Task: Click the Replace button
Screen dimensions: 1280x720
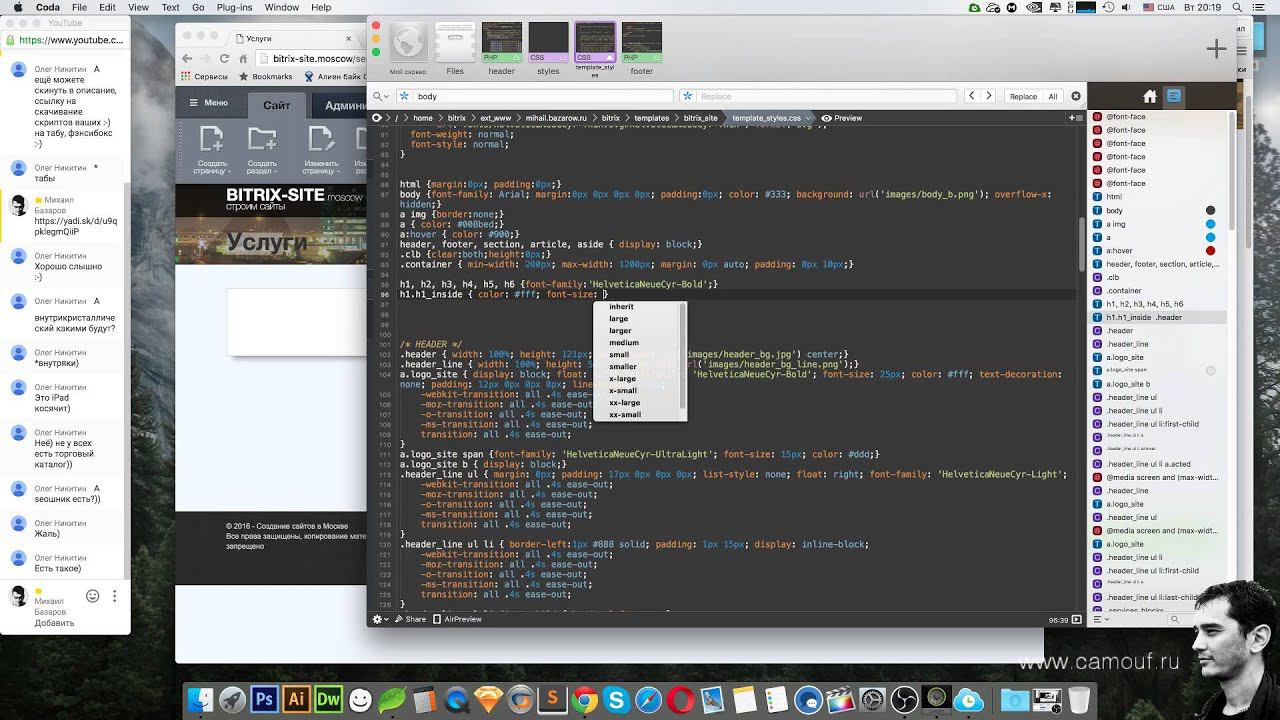Action: tap(1023, 96)
